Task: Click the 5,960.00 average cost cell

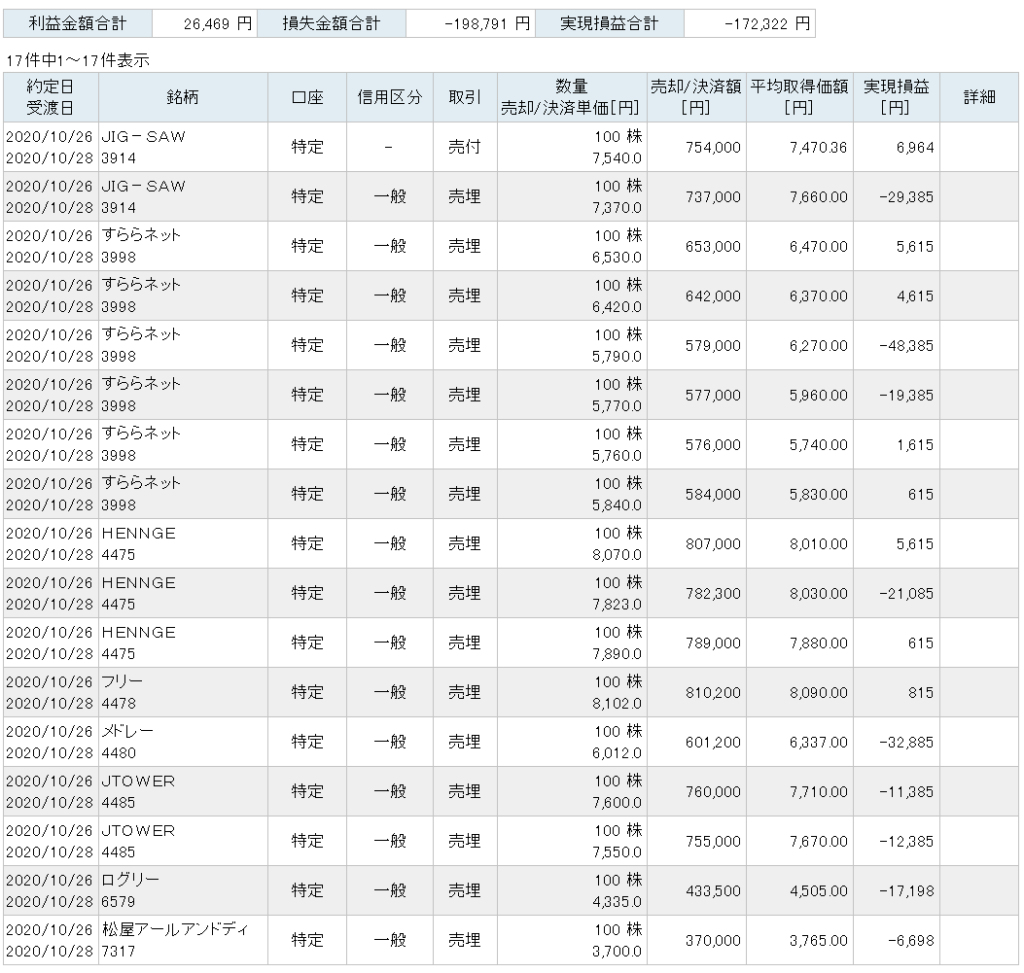Action: [799, 395]
